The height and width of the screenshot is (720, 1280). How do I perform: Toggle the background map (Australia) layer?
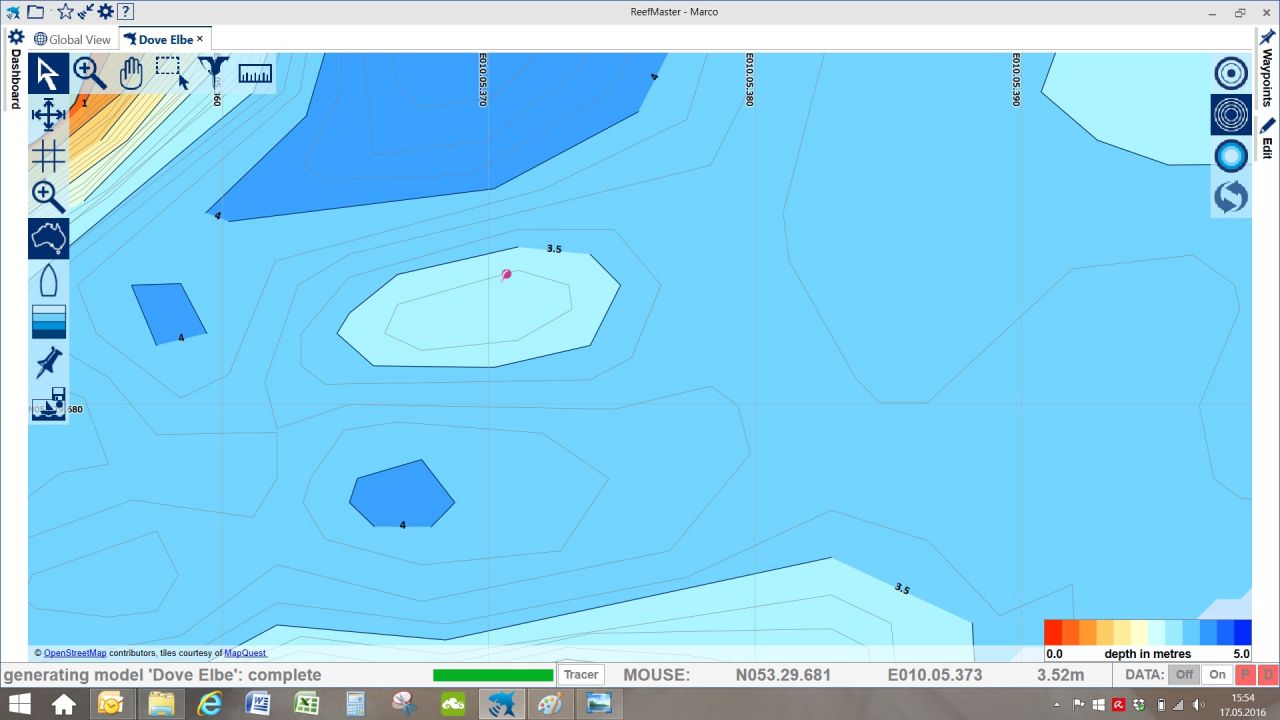[x=48, y=238]
